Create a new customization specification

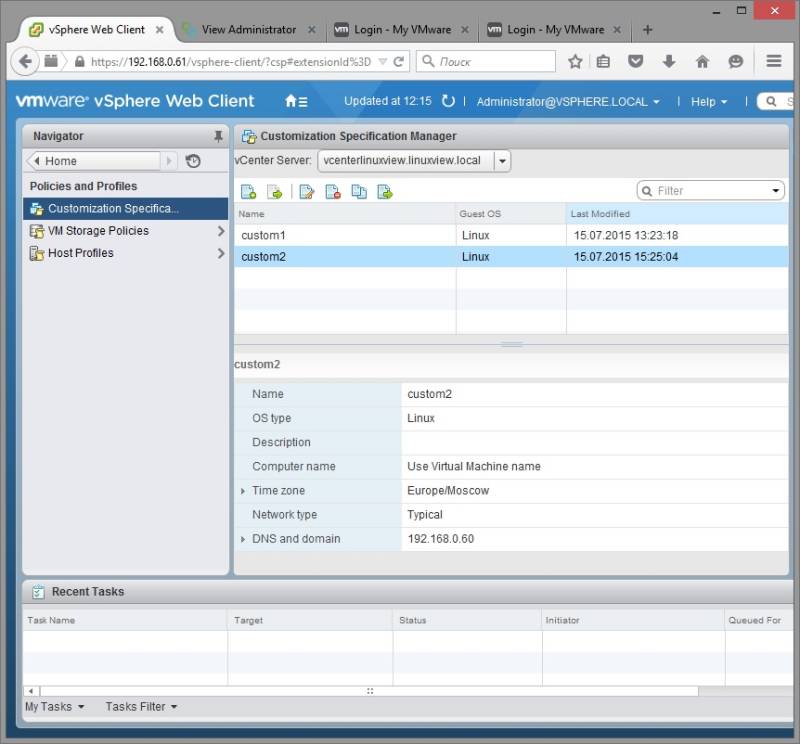point(248,192)
